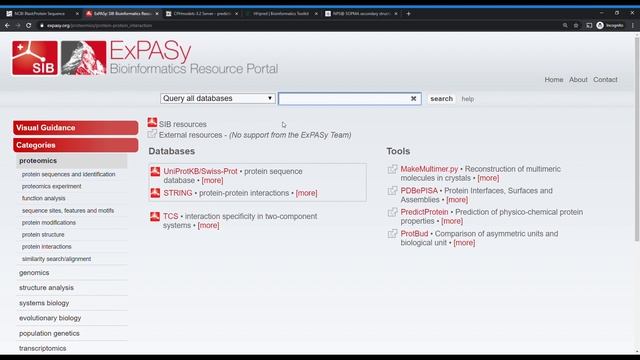The image size is (640, 360).
Task: Open a new browser tab
Action: point(408,13)
